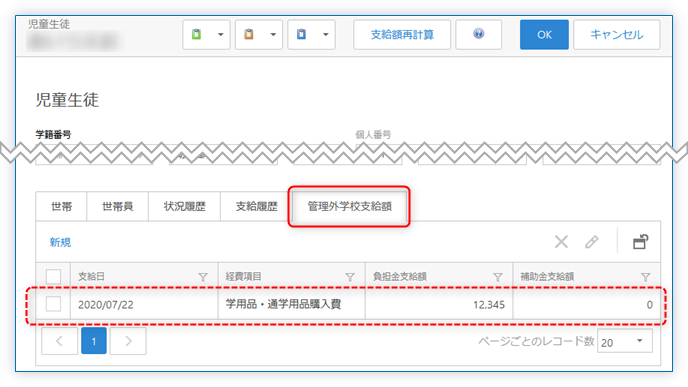Open the 経費項目 column filter
Viewport: 688px width, 387px height.
[350, 277]
